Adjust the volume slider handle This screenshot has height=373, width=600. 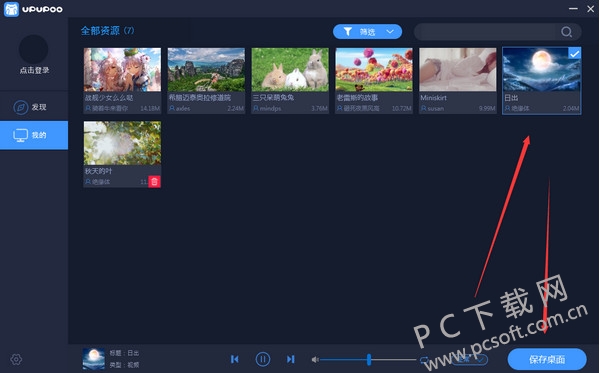point(369,359)
